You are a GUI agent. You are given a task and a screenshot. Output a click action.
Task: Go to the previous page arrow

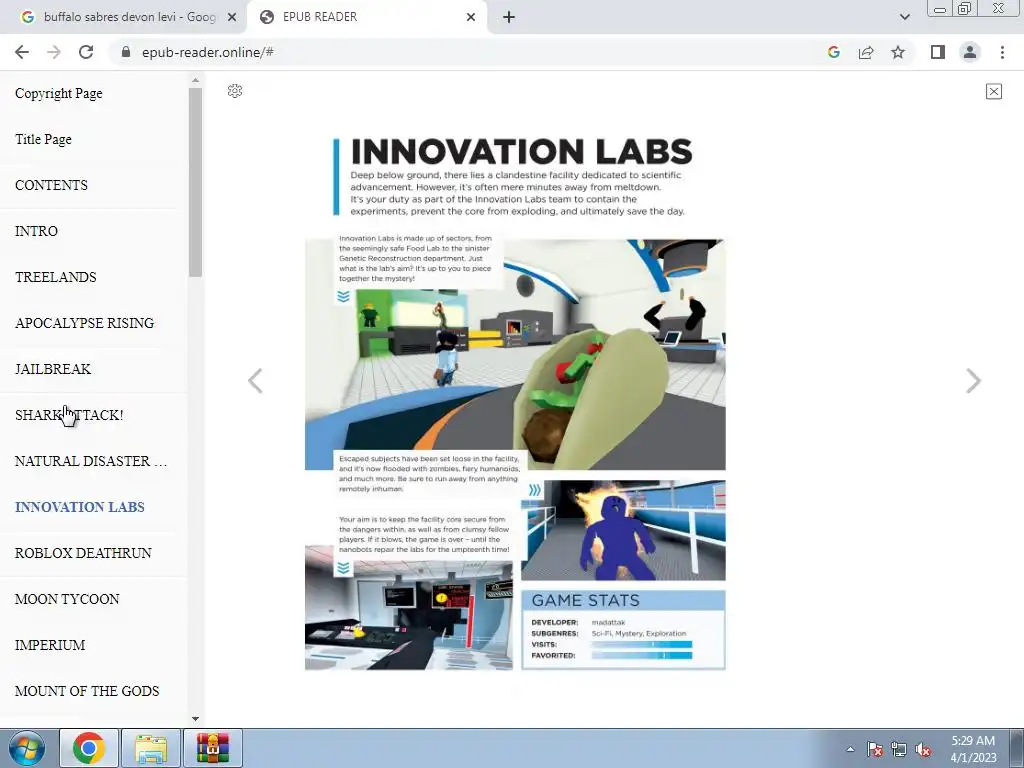[x=255, y=381]
